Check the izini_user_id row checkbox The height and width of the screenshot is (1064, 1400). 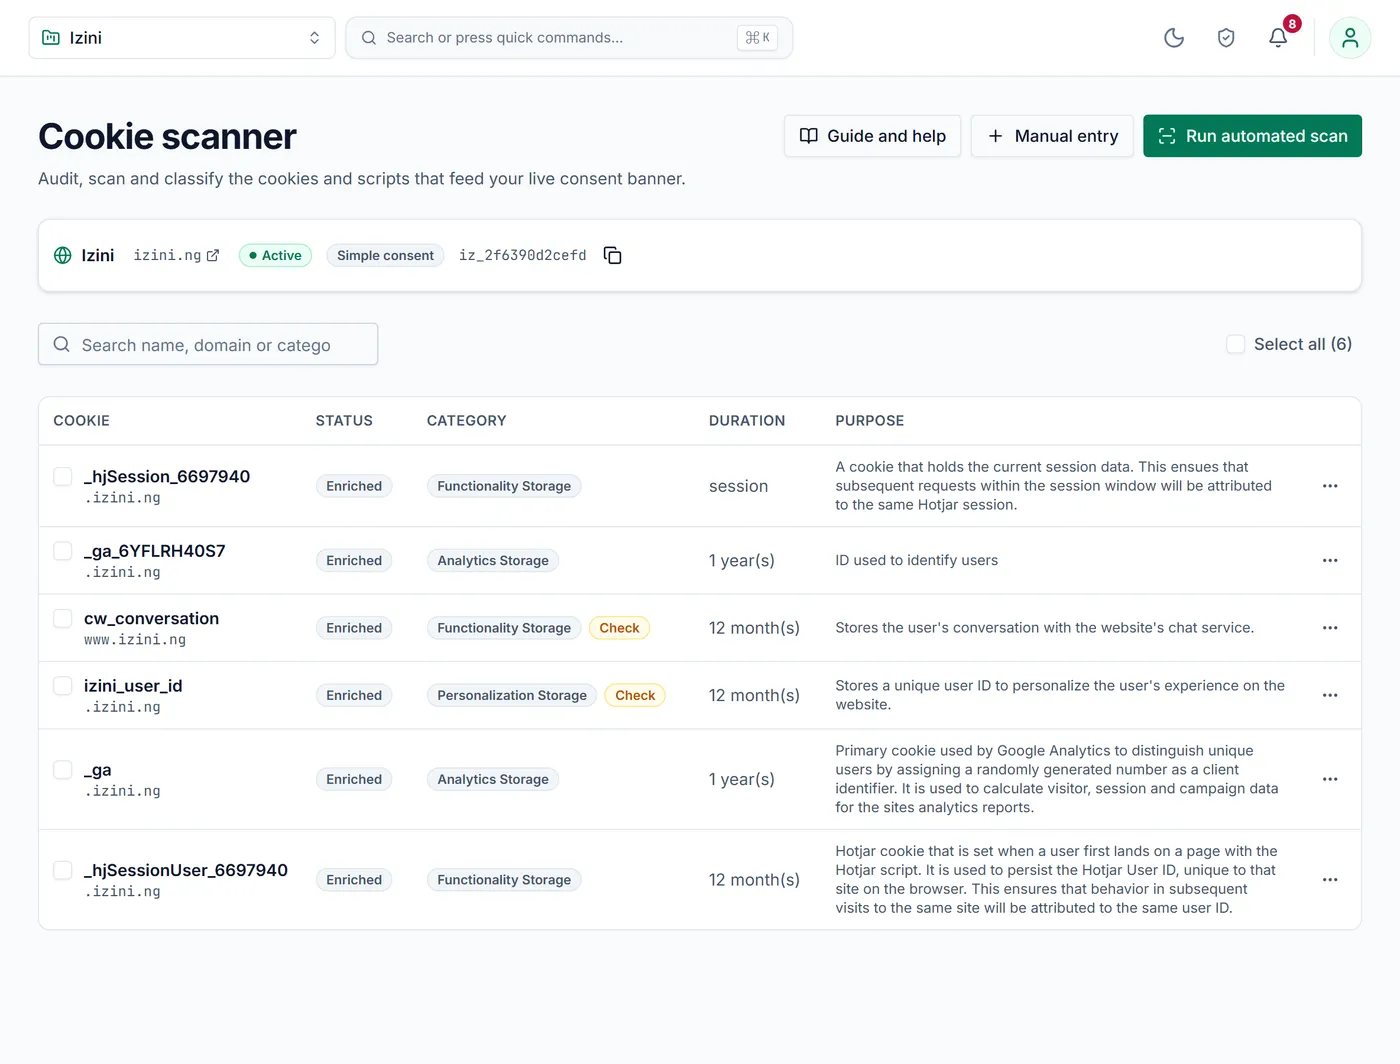63,686
